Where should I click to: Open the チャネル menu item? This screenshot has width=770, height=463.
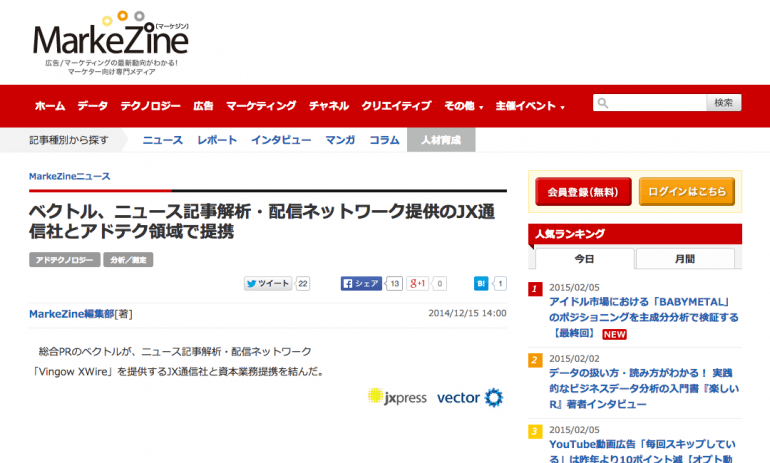point(329,106)
